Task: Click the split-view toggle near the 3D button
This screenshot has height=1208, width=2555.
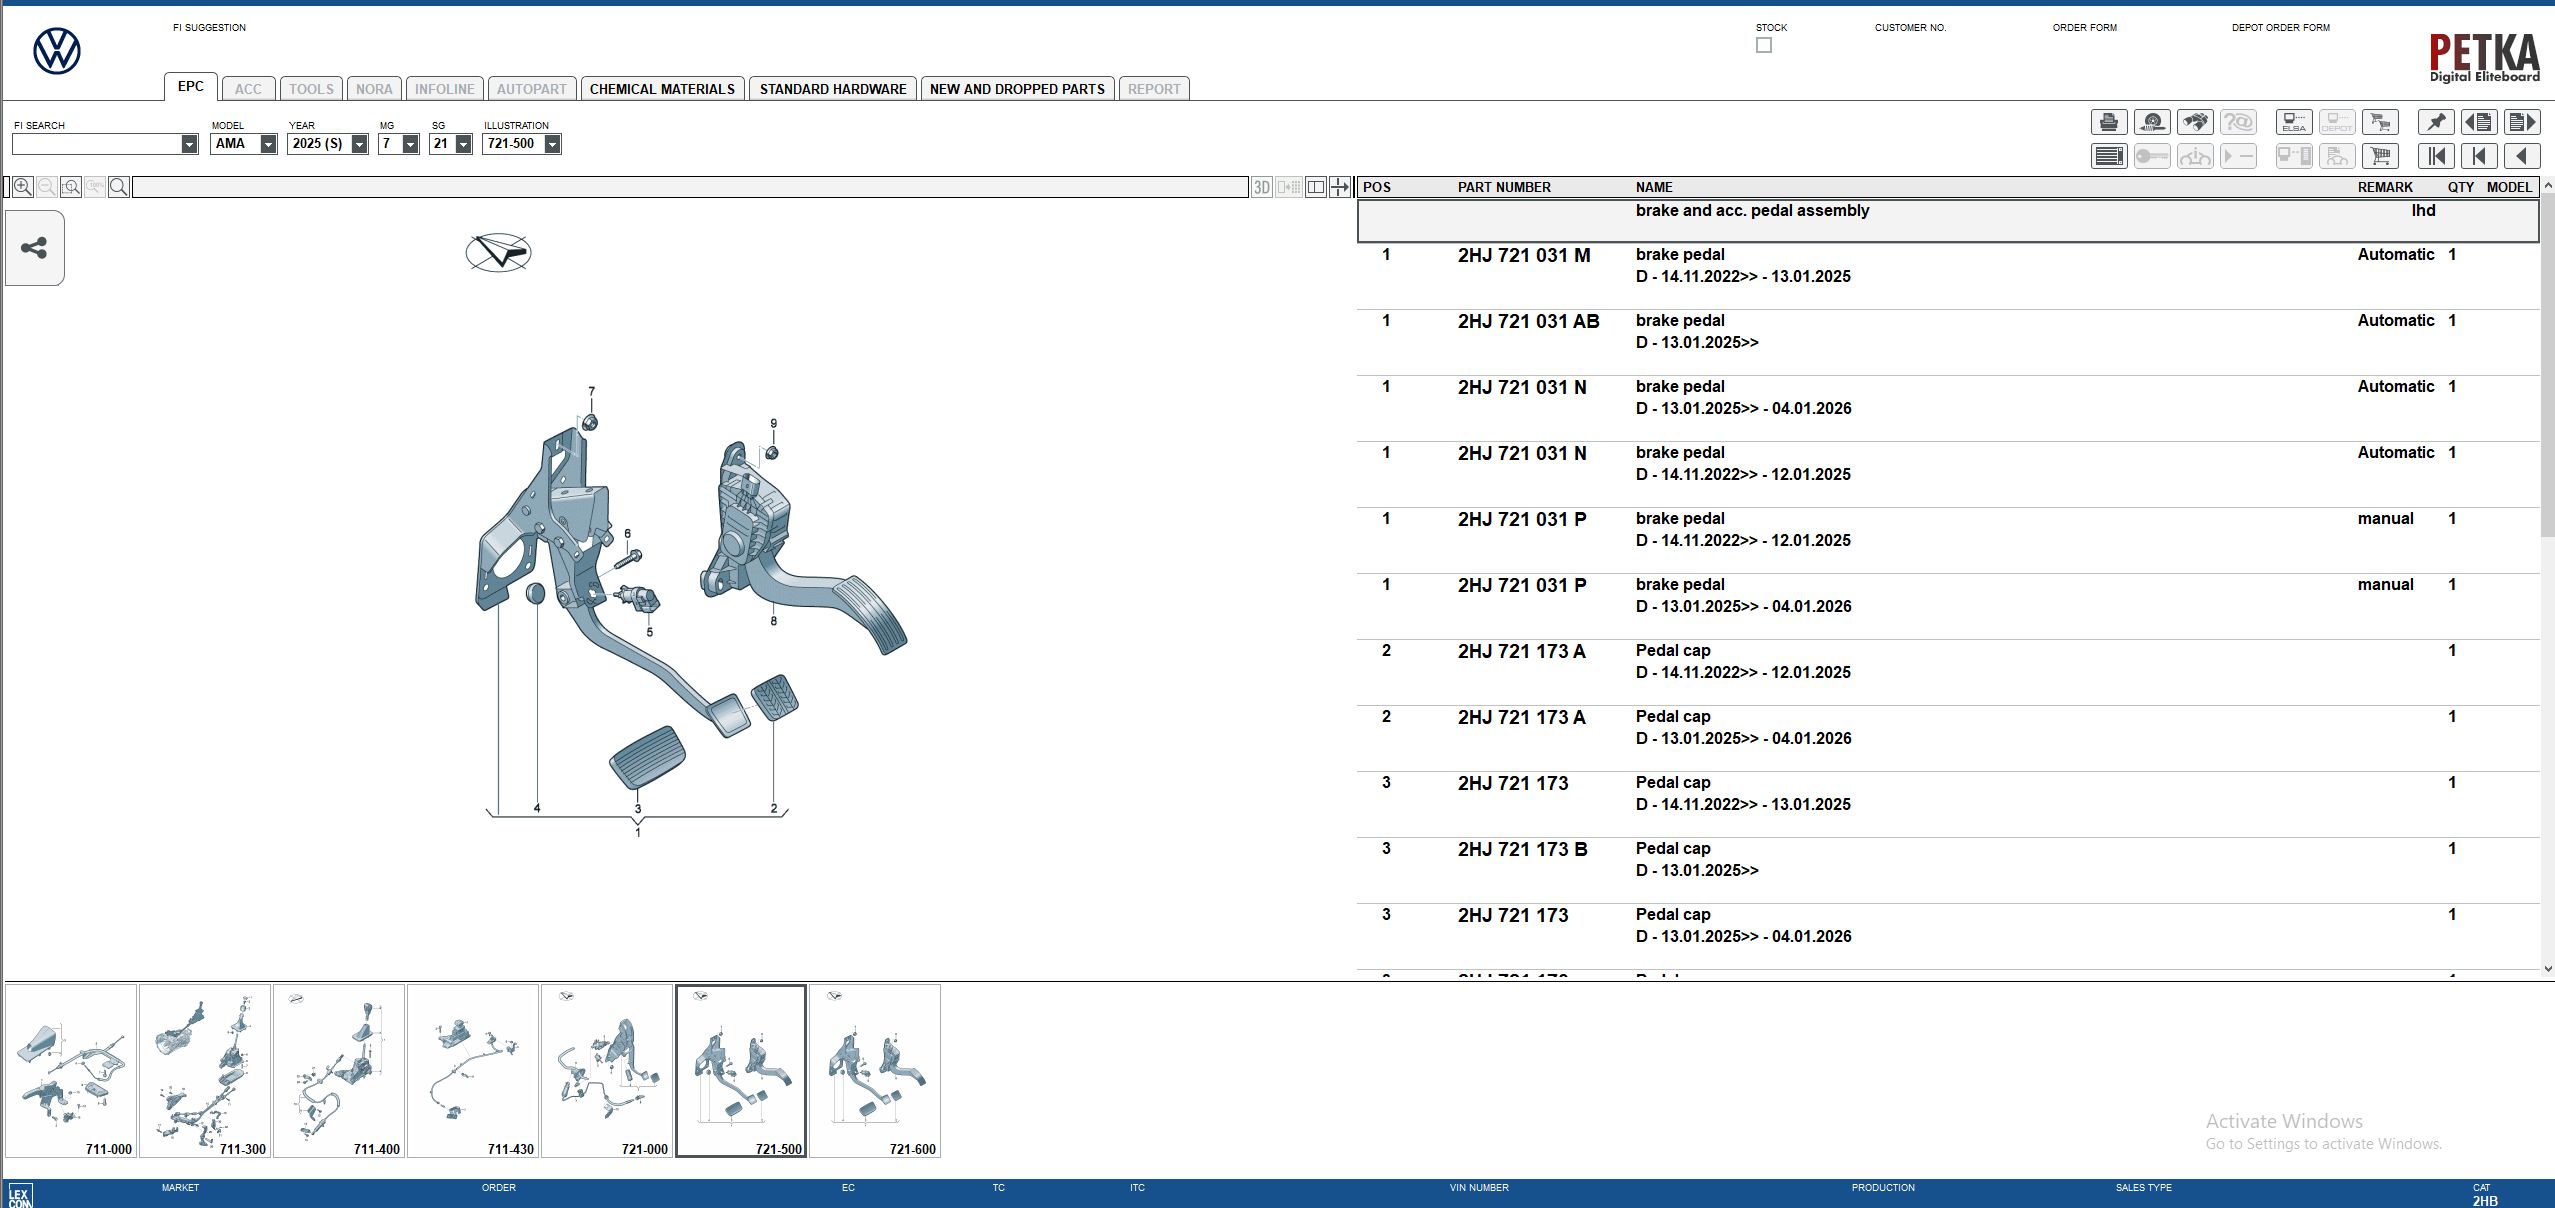Action: (x=1315, y=187)
